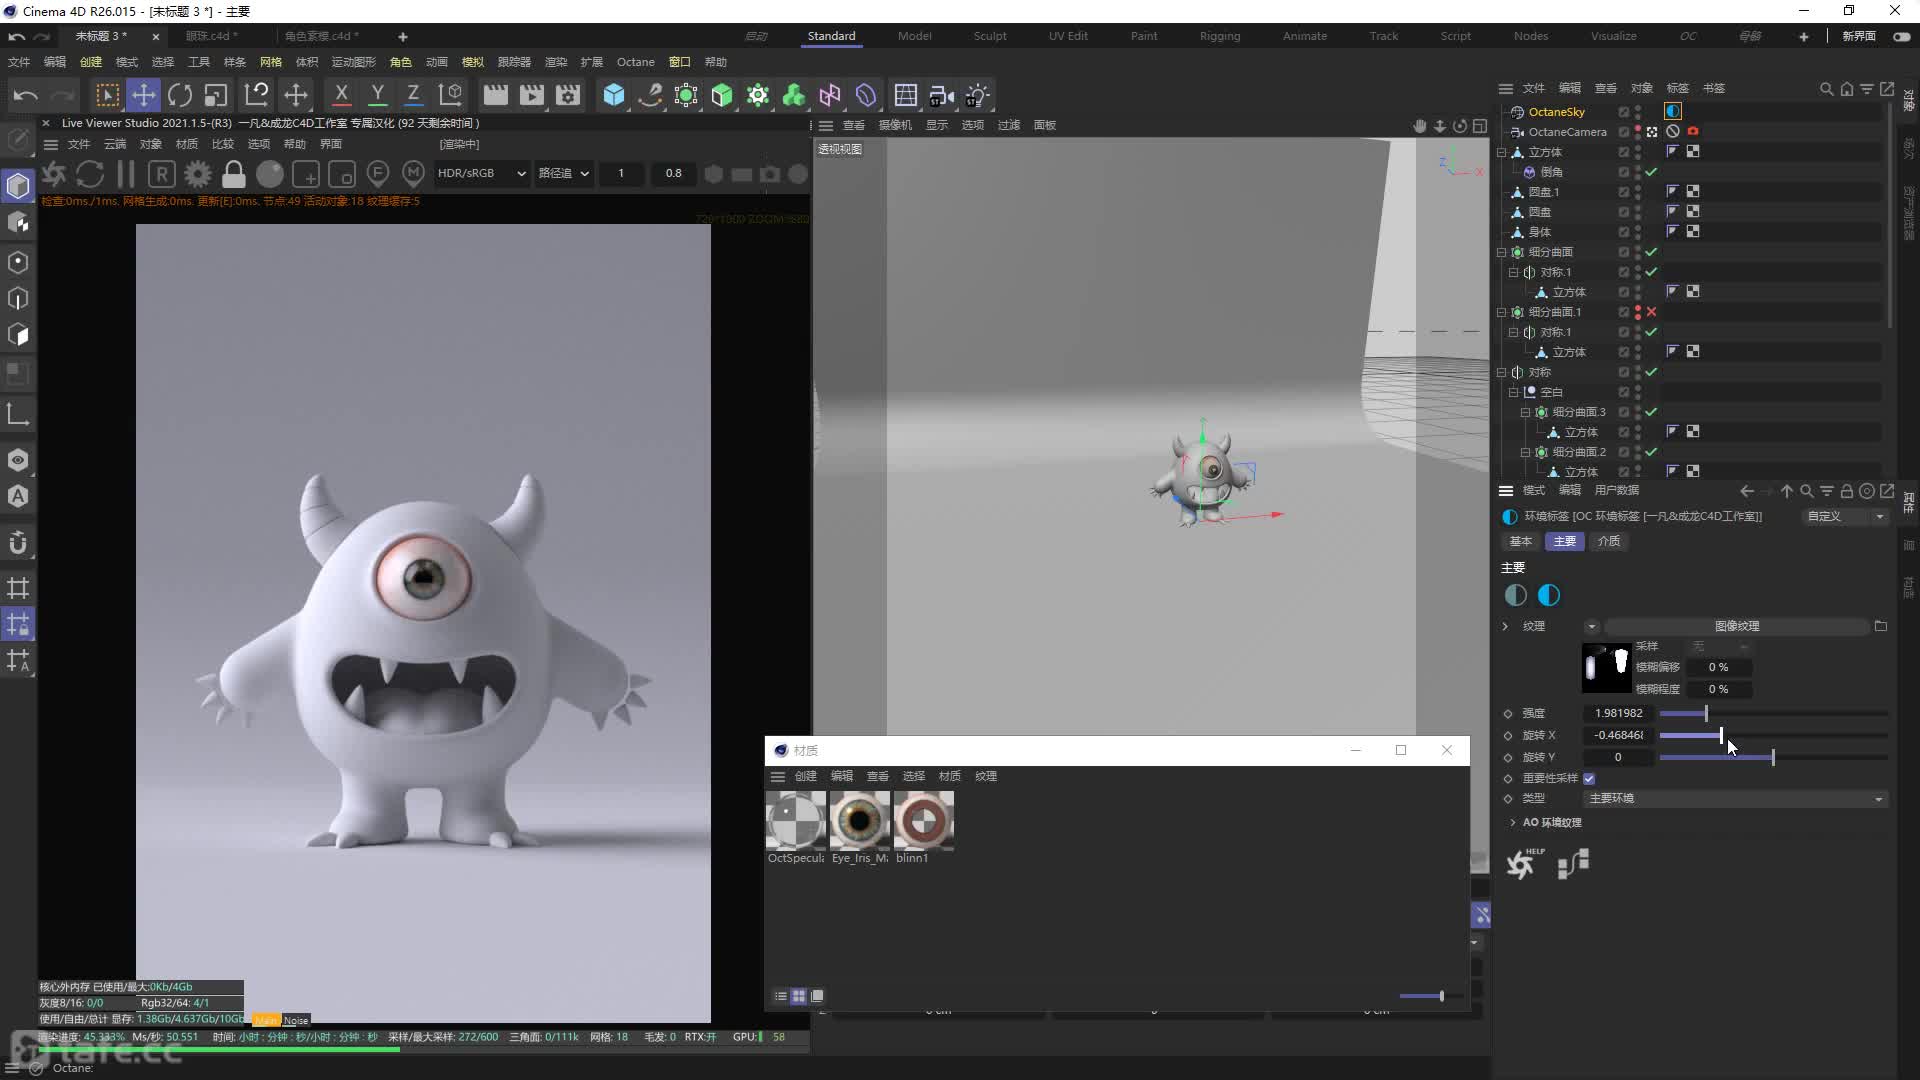Open the 基本 tab in attributes

point(1521,541)
